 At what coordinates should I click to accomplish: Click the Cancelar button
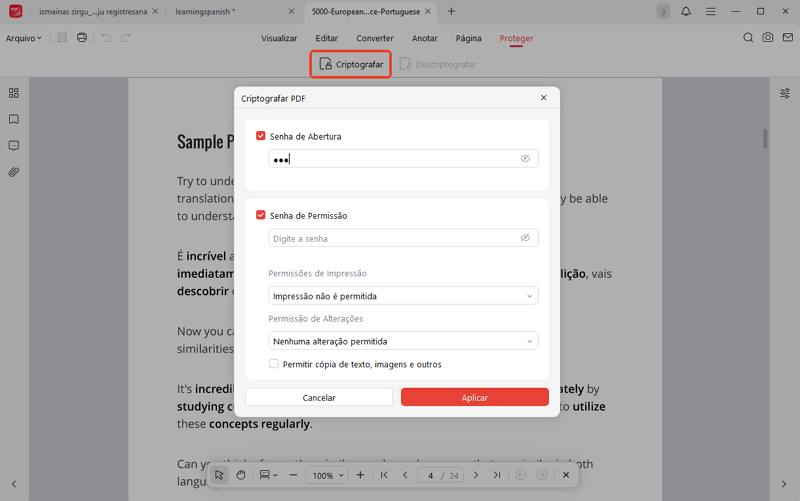tap(319, 397)
